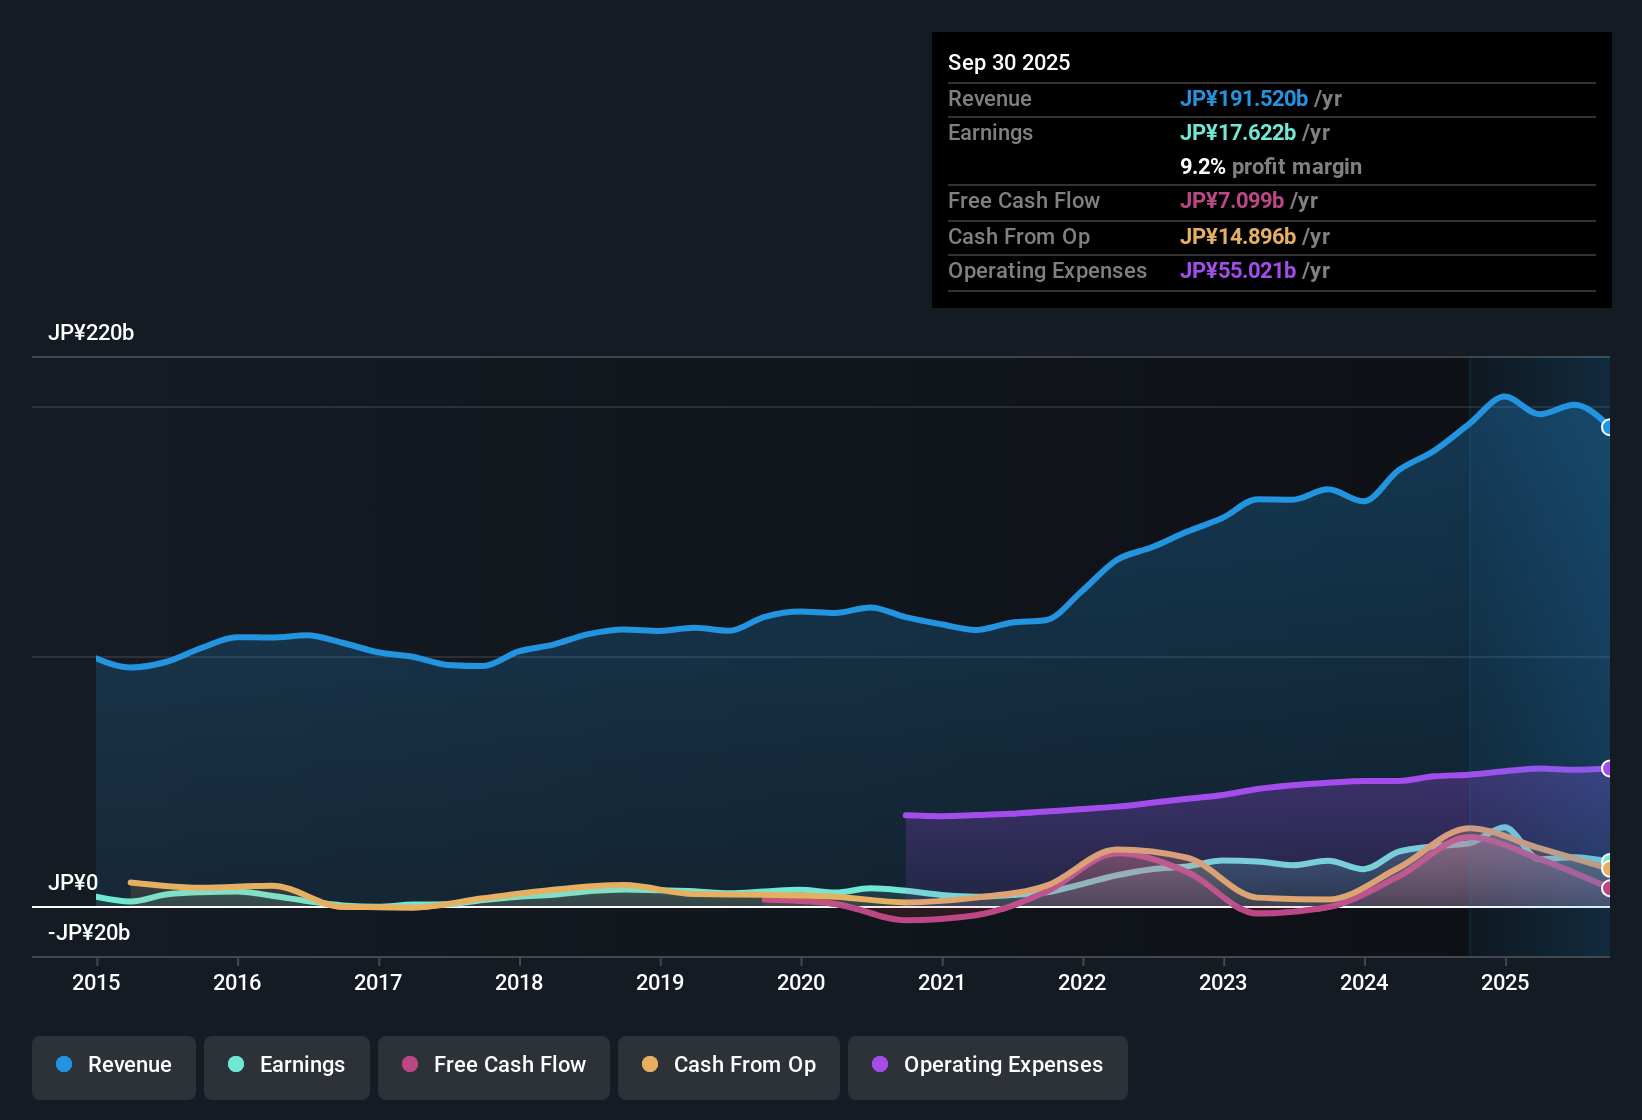Disable the Operating Expenses series from the legend
This screenshot has width=1642, height=1120.
point(987,1065)
